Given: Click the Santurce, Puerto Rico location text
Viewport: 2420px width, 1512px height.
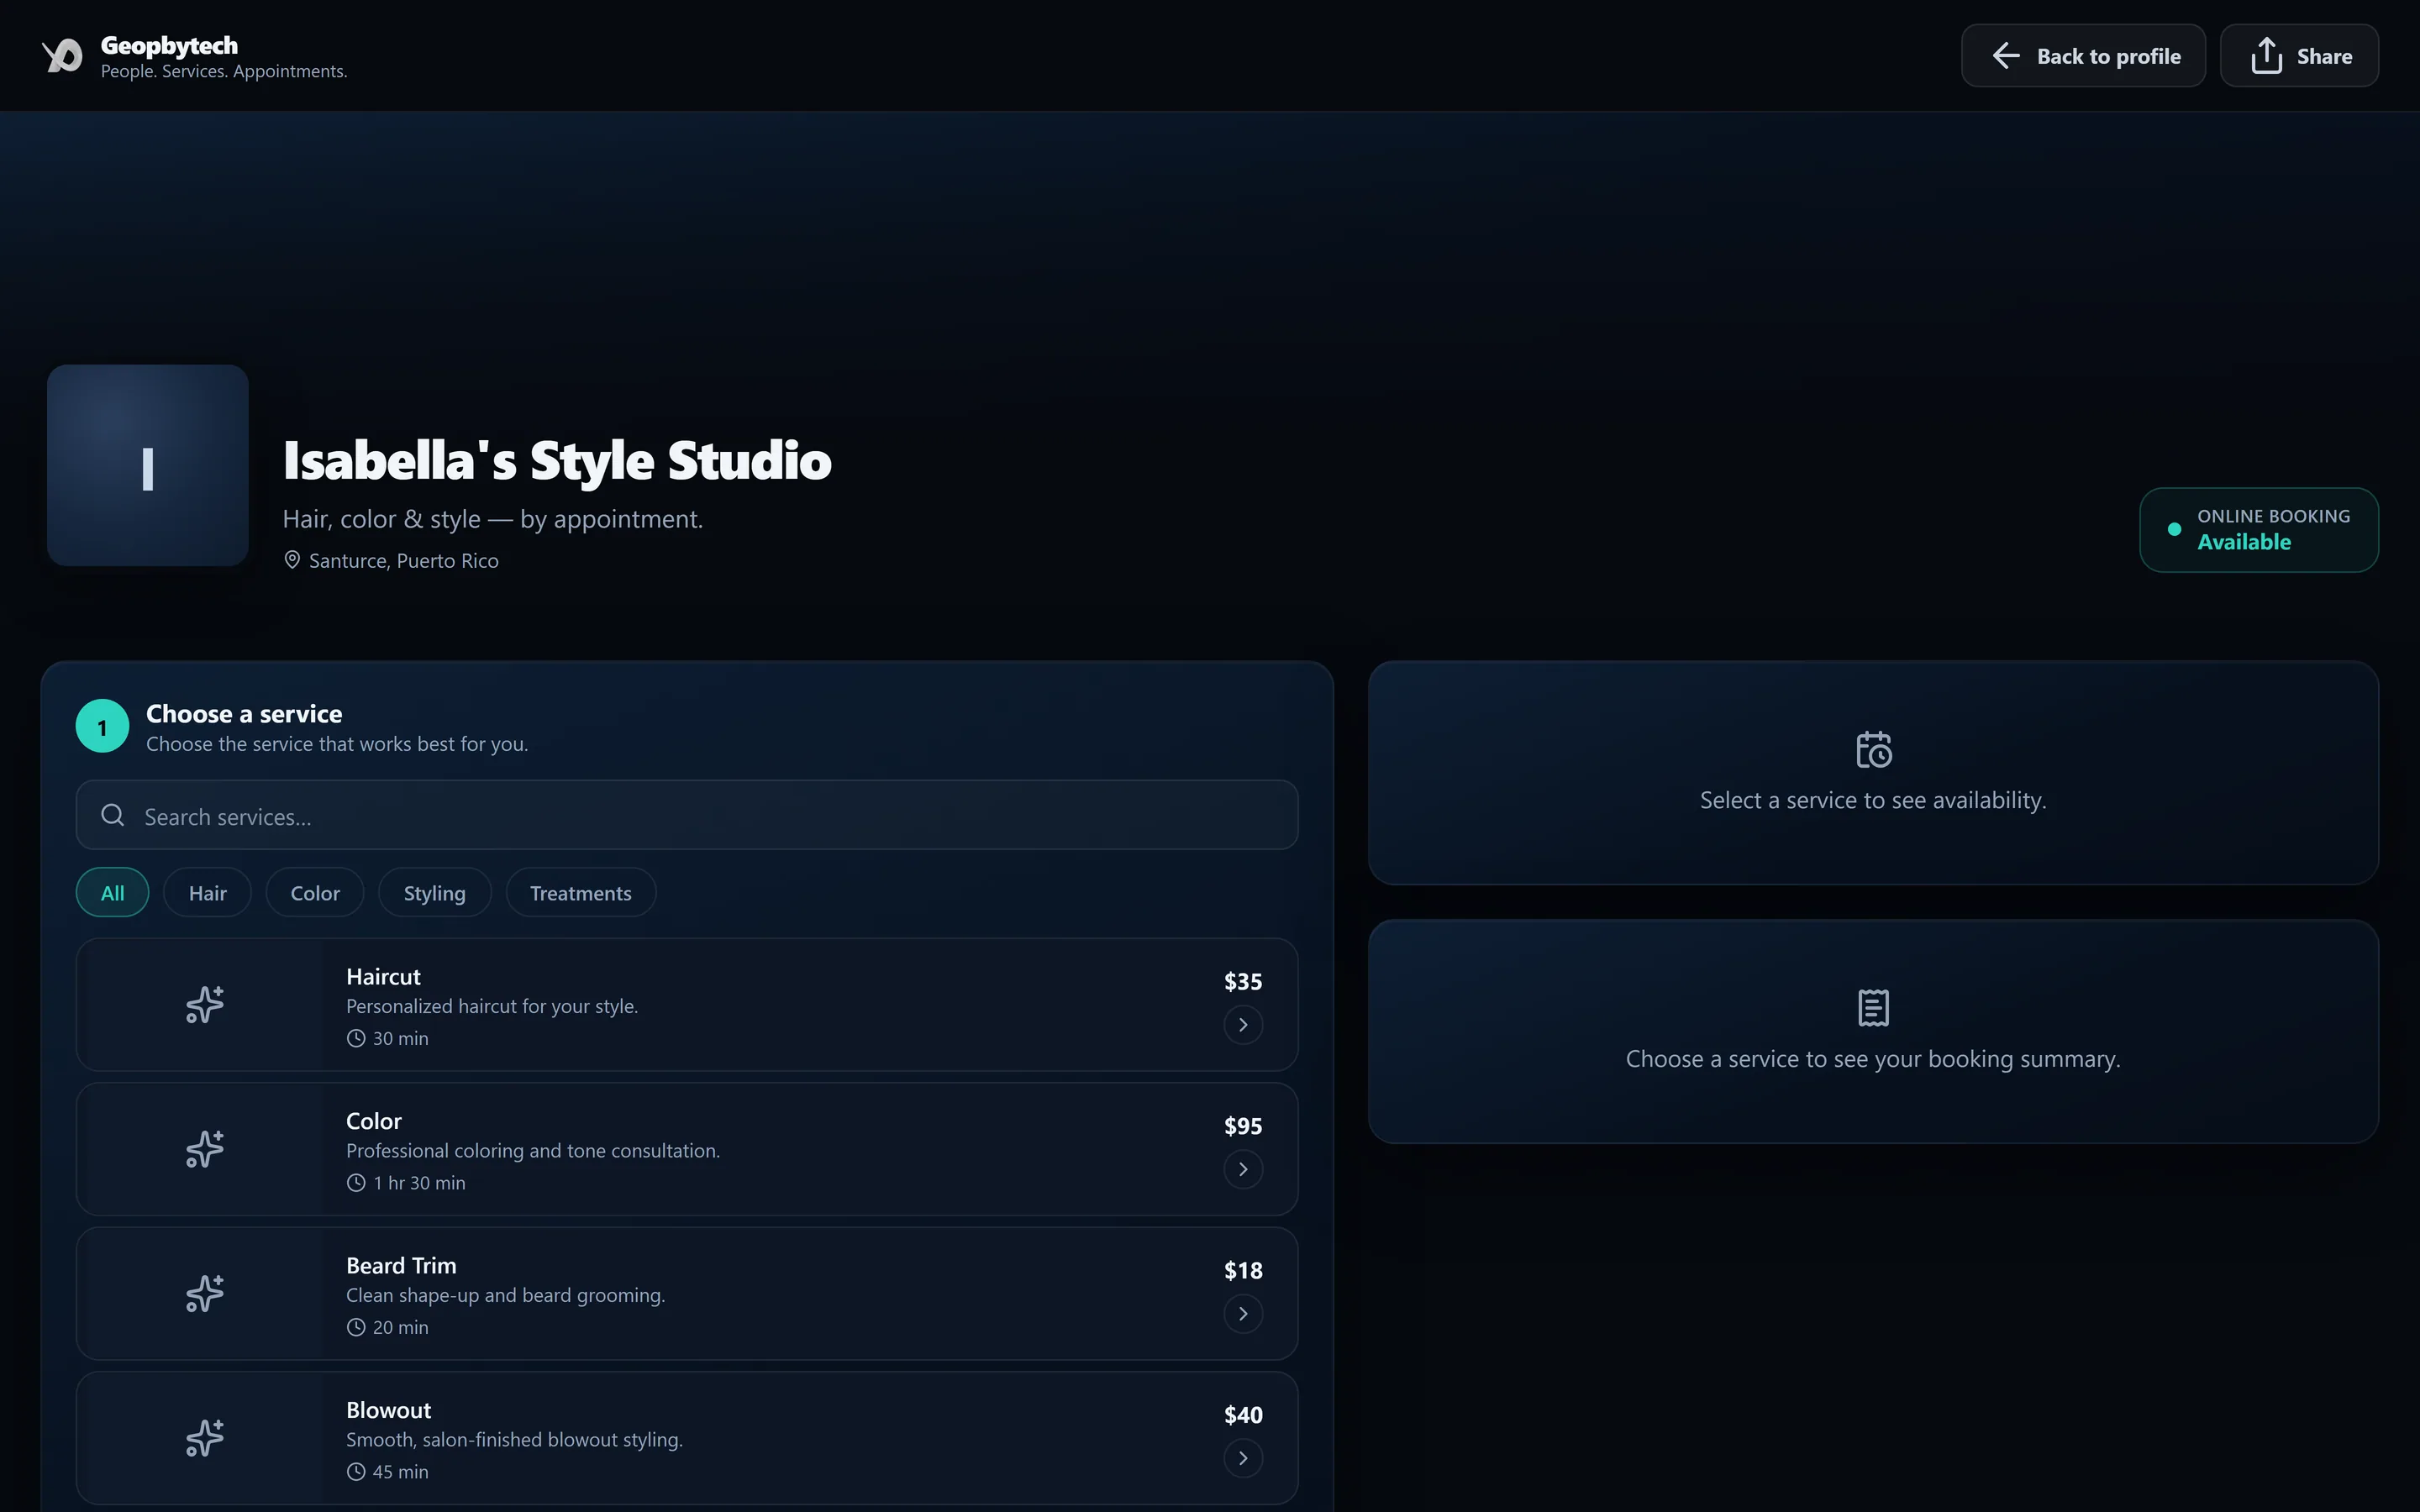Looking at the screenshot, I should pos(404,561).
